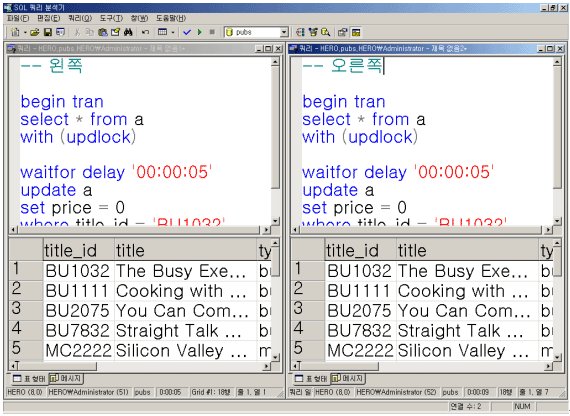
Task: Open the 쿼리(Q) menu
Action: point(80,18)
